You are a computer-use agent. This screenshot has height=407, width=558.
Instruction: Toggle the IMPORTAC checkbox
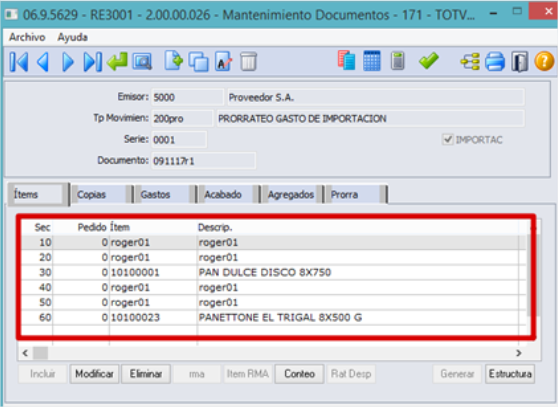pyautogui.click(x=447, y=139)
